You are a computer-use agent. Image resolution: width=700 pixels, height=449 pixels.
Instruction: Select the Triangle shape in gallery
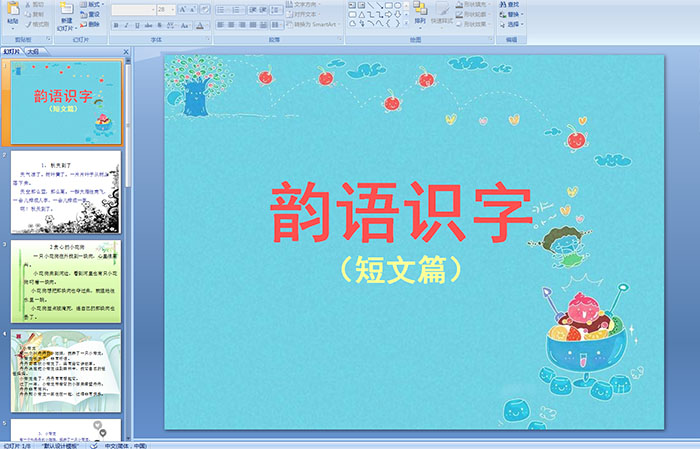pos(362,15)
